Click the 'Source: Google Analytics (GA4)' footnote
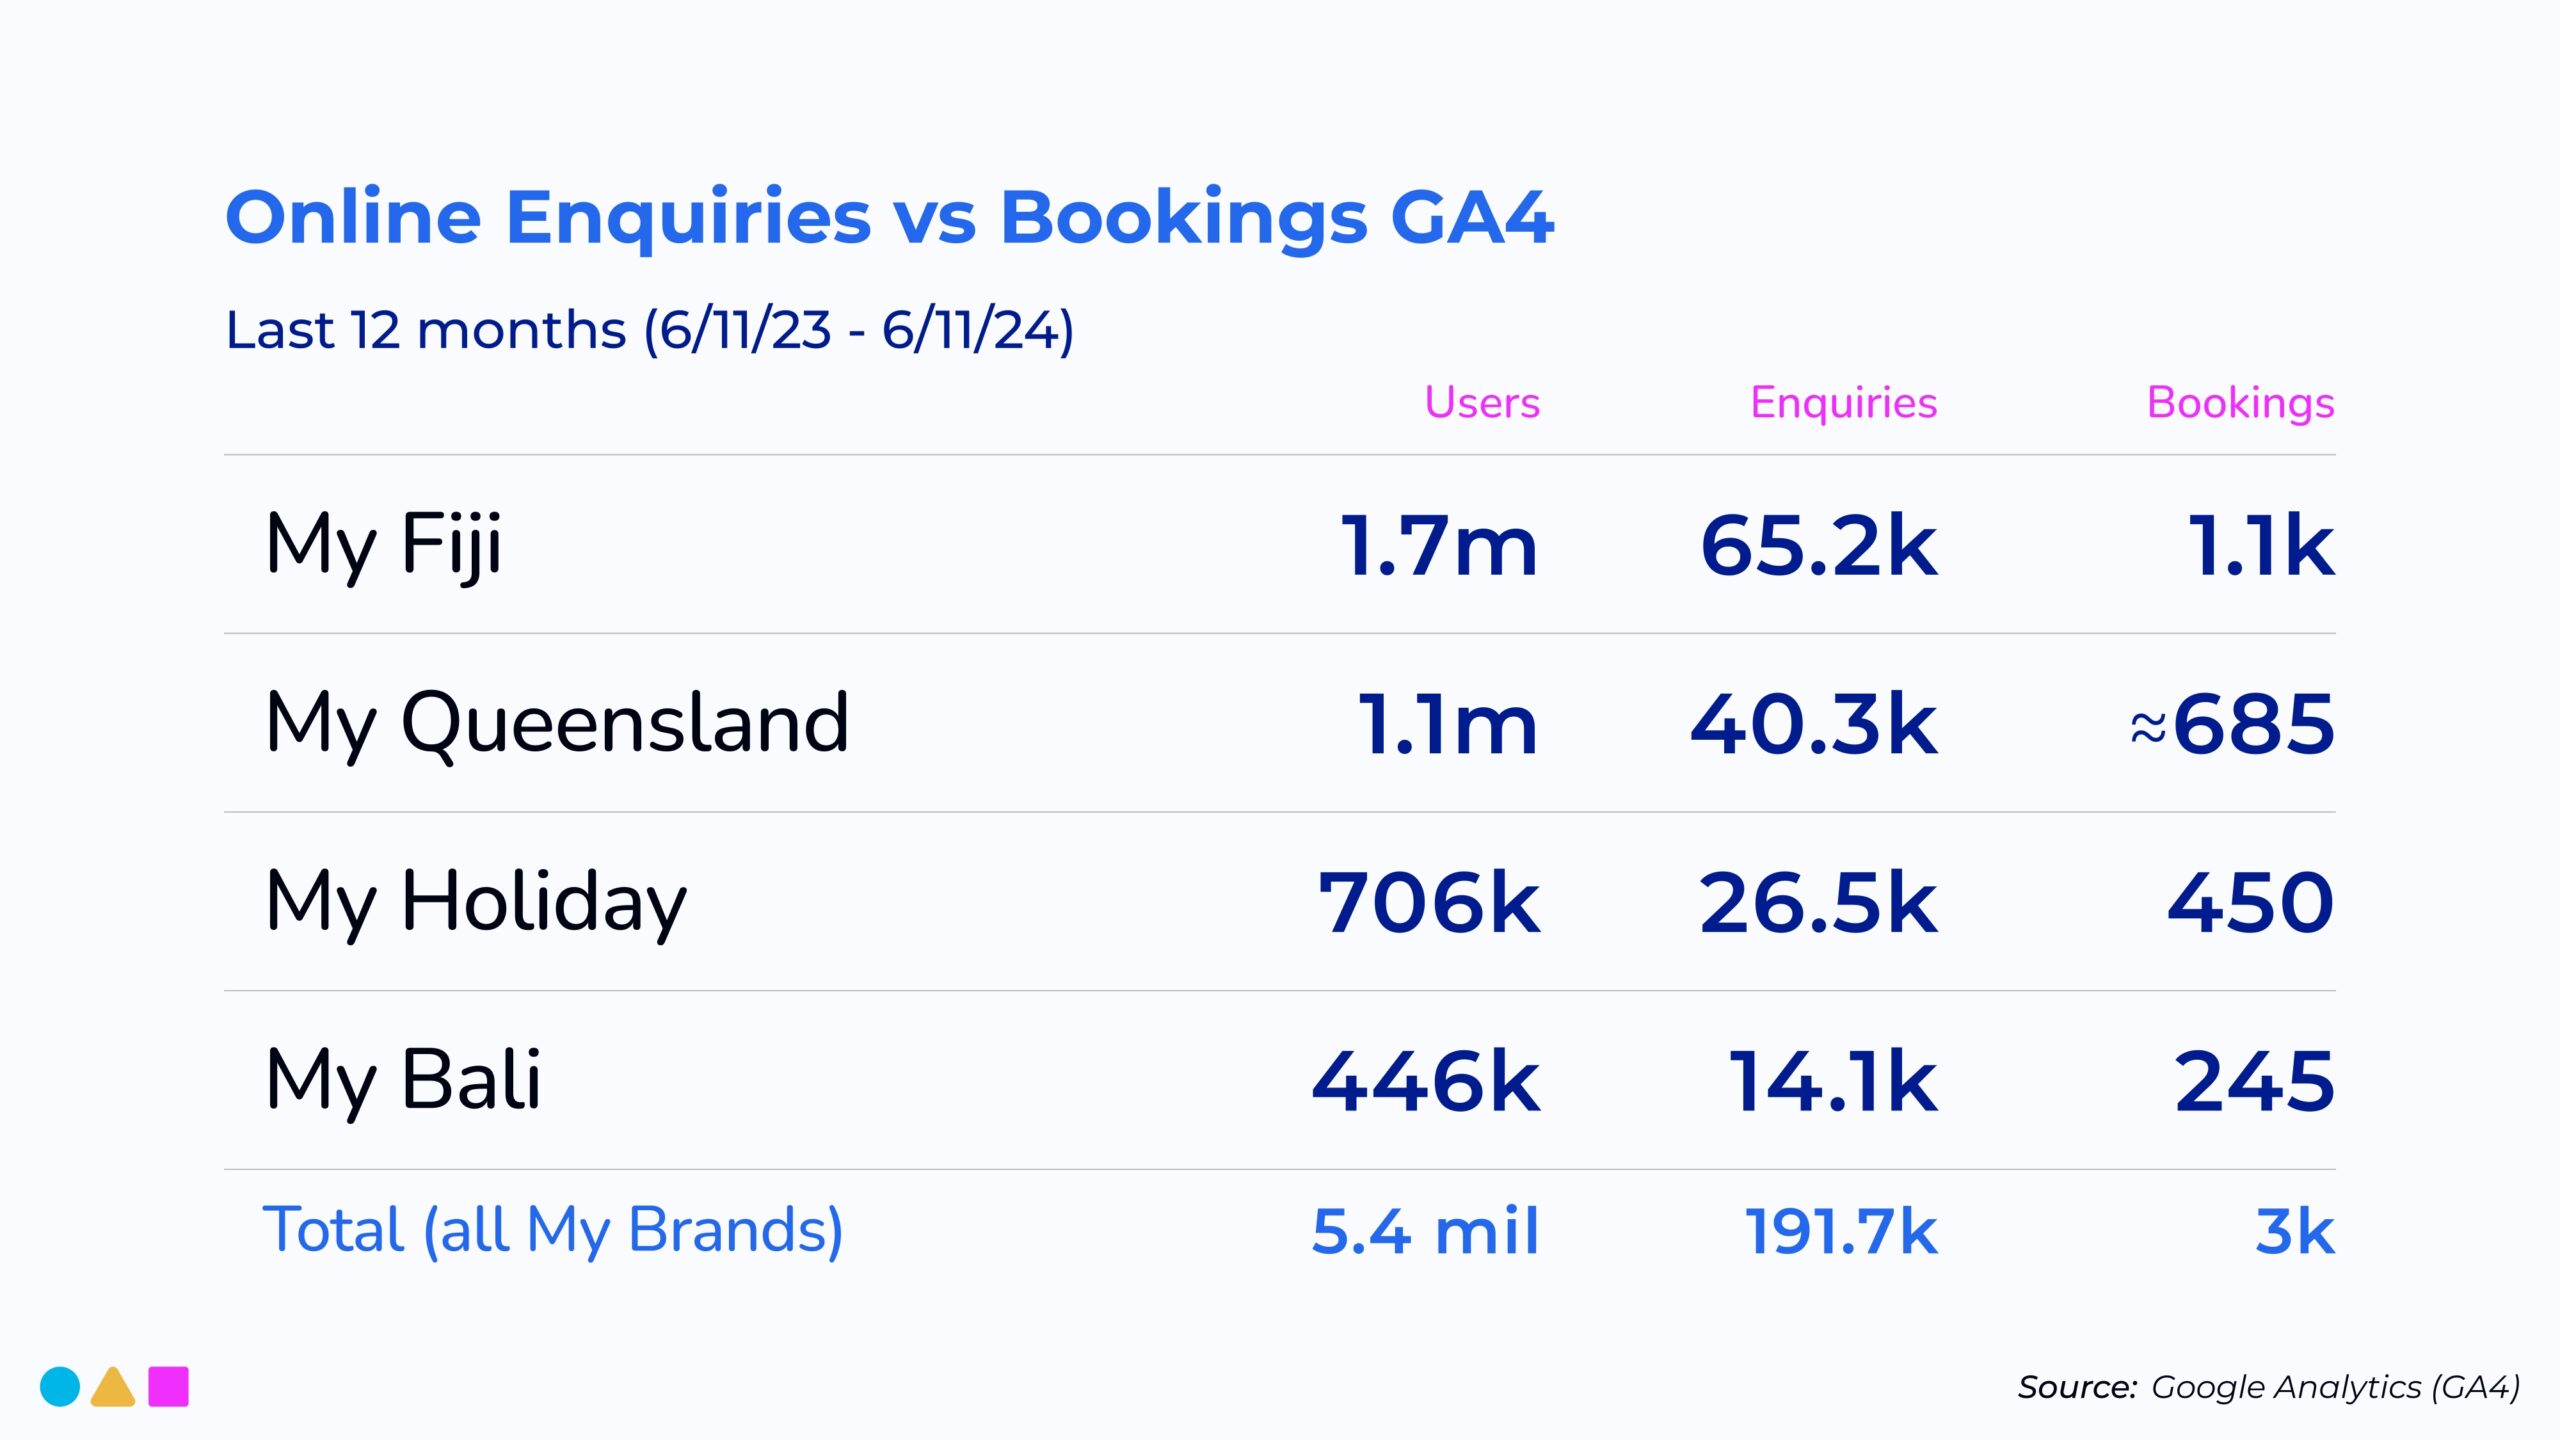The height and width of the screenshot is (1440, 2560). pos(2268,1387)
